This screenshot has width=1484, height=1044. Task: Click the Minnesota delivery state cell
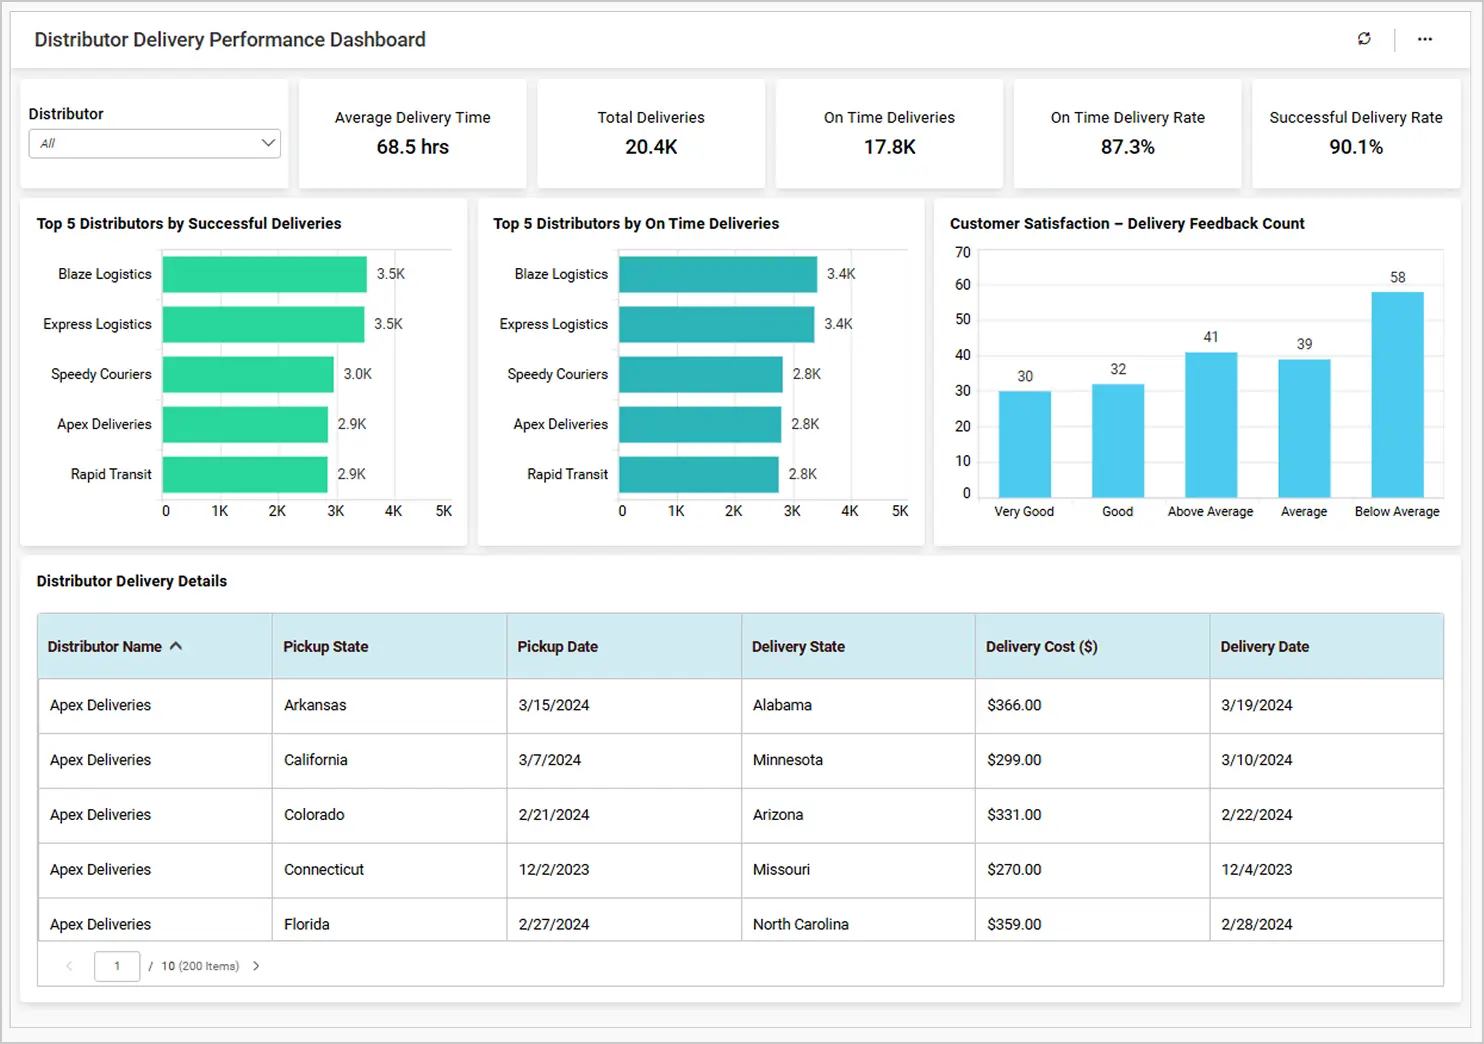point(858,761)
